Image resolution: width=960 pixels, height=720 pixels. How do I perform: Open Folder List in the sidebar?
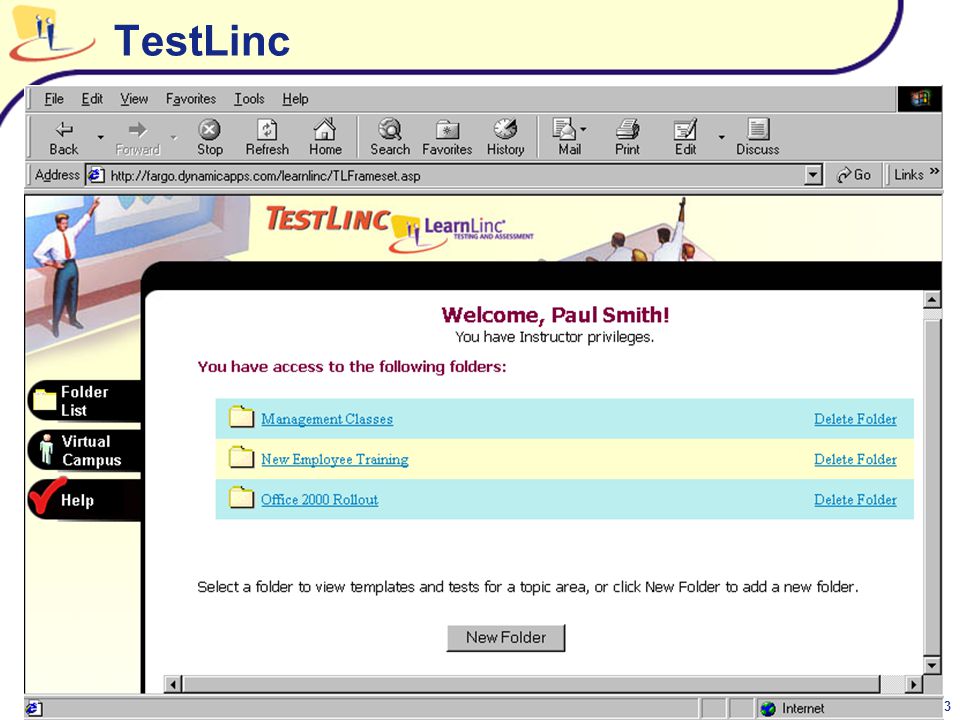click(84, 400)
